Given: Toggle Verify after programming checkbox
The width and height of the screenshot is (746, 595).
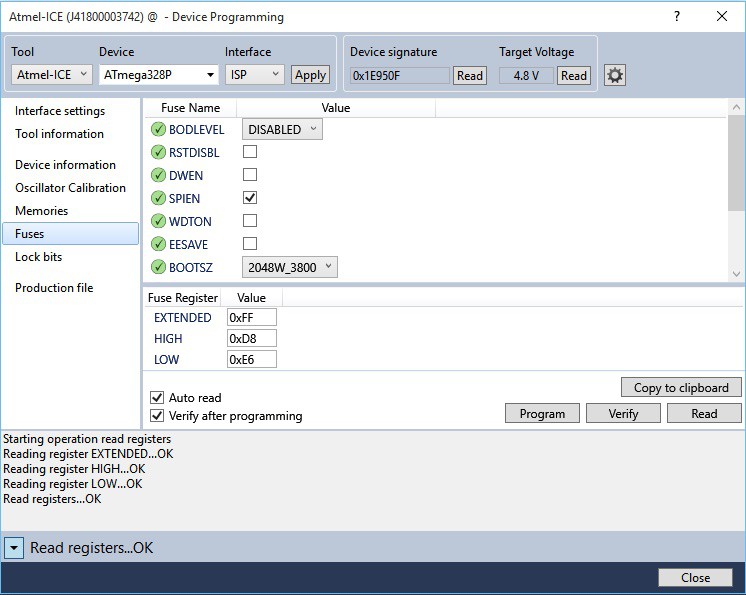Looking at the screenshot, I should 157,416.
